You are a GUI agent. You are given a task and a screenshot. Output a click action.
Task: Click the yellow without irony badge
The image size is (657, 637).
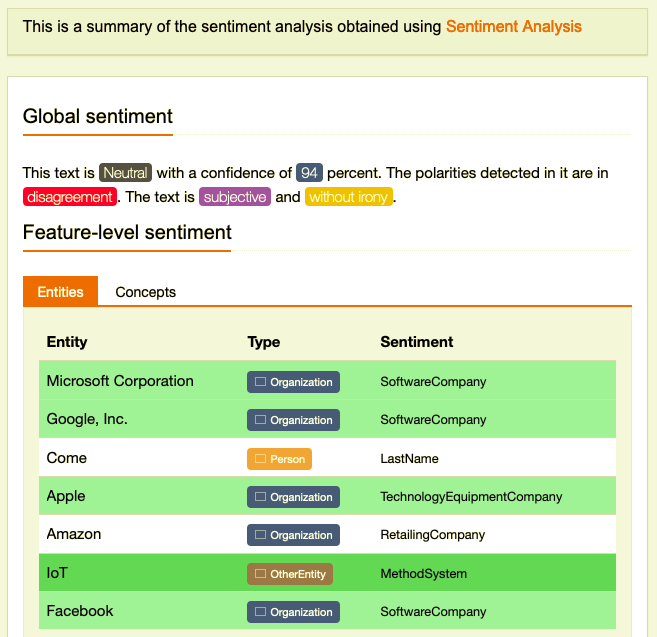click(349, 197)
